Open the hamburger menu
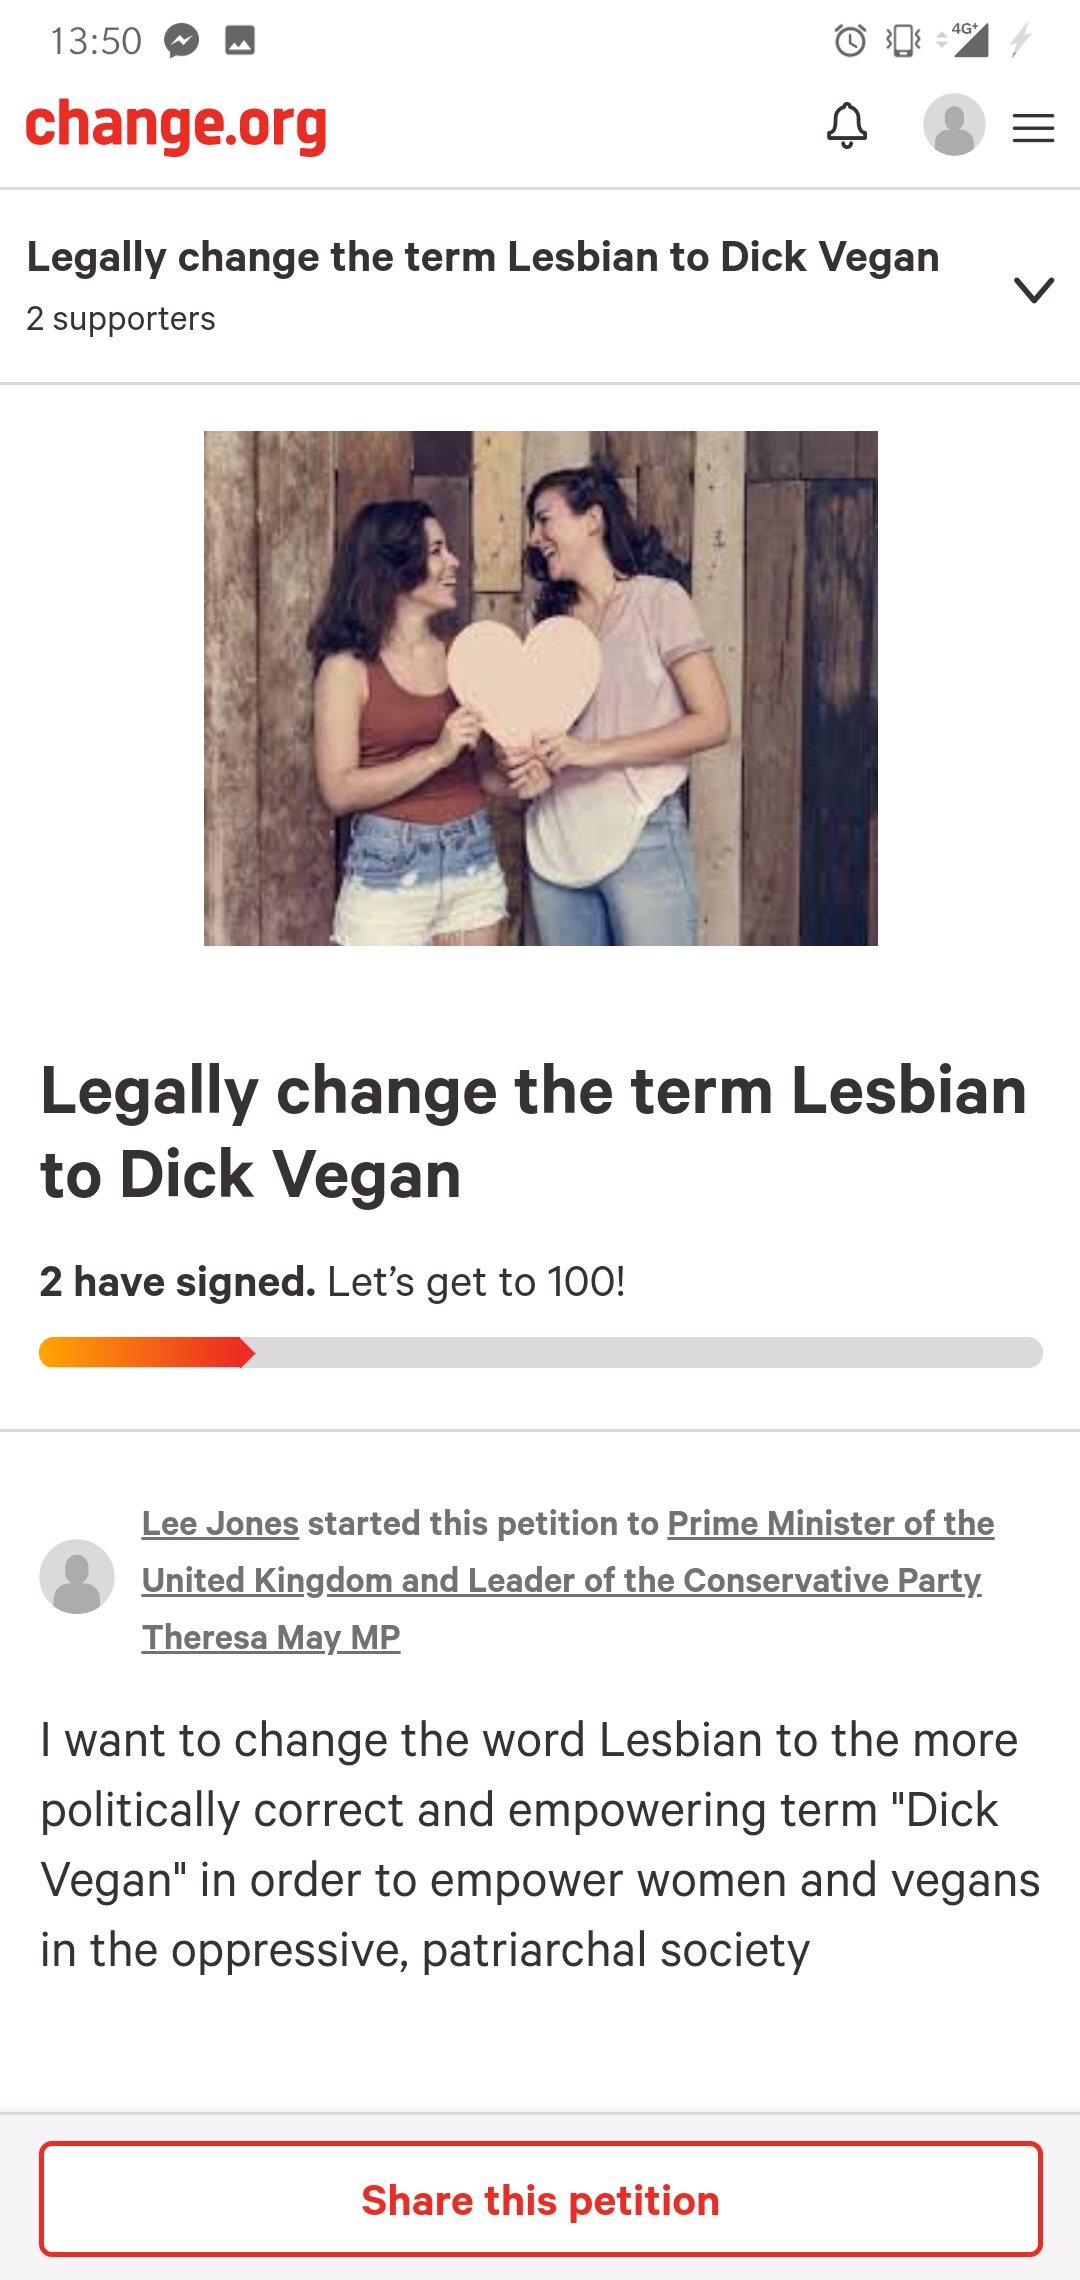1080x2280 pixels. (1033, 128)
